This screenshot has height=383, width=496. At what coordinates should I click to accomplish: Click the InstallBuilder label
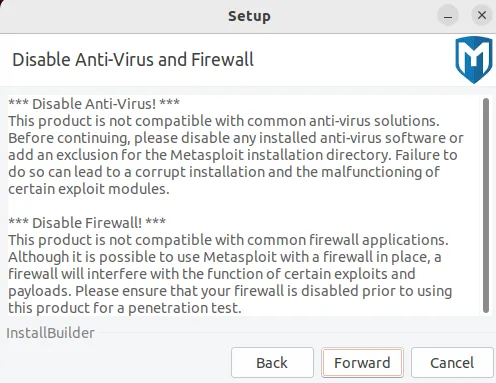[50, 333]
